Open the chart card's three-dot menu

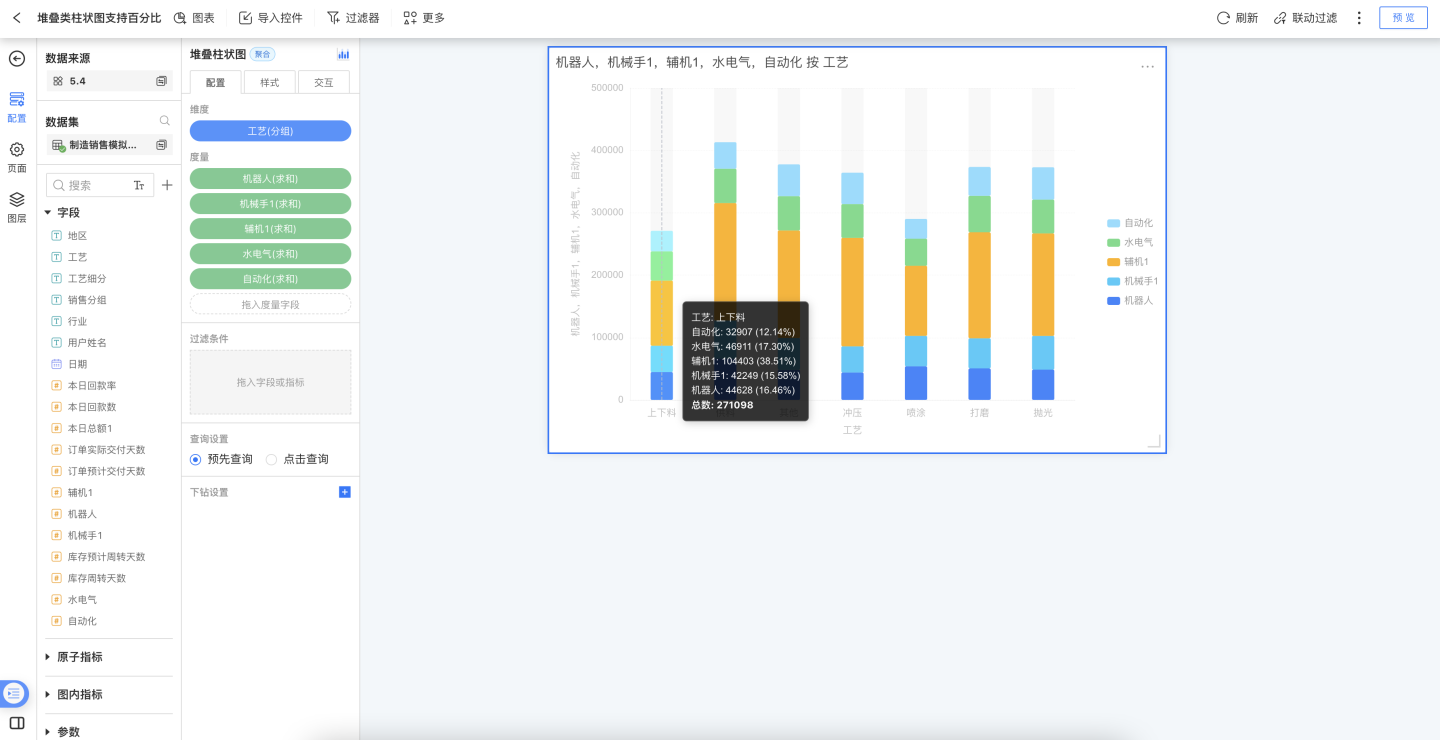(1147, 66)
